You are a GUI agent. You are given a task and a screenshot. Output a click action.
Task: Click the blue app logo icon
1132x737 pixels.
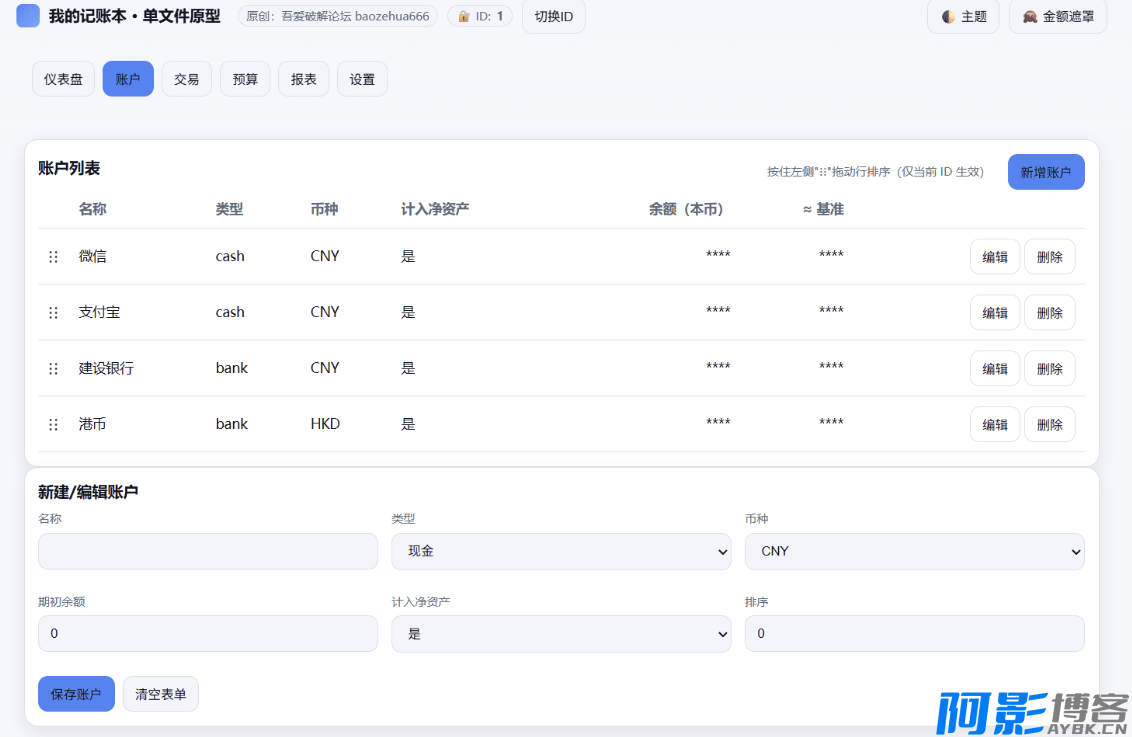(x=28, y=16)
